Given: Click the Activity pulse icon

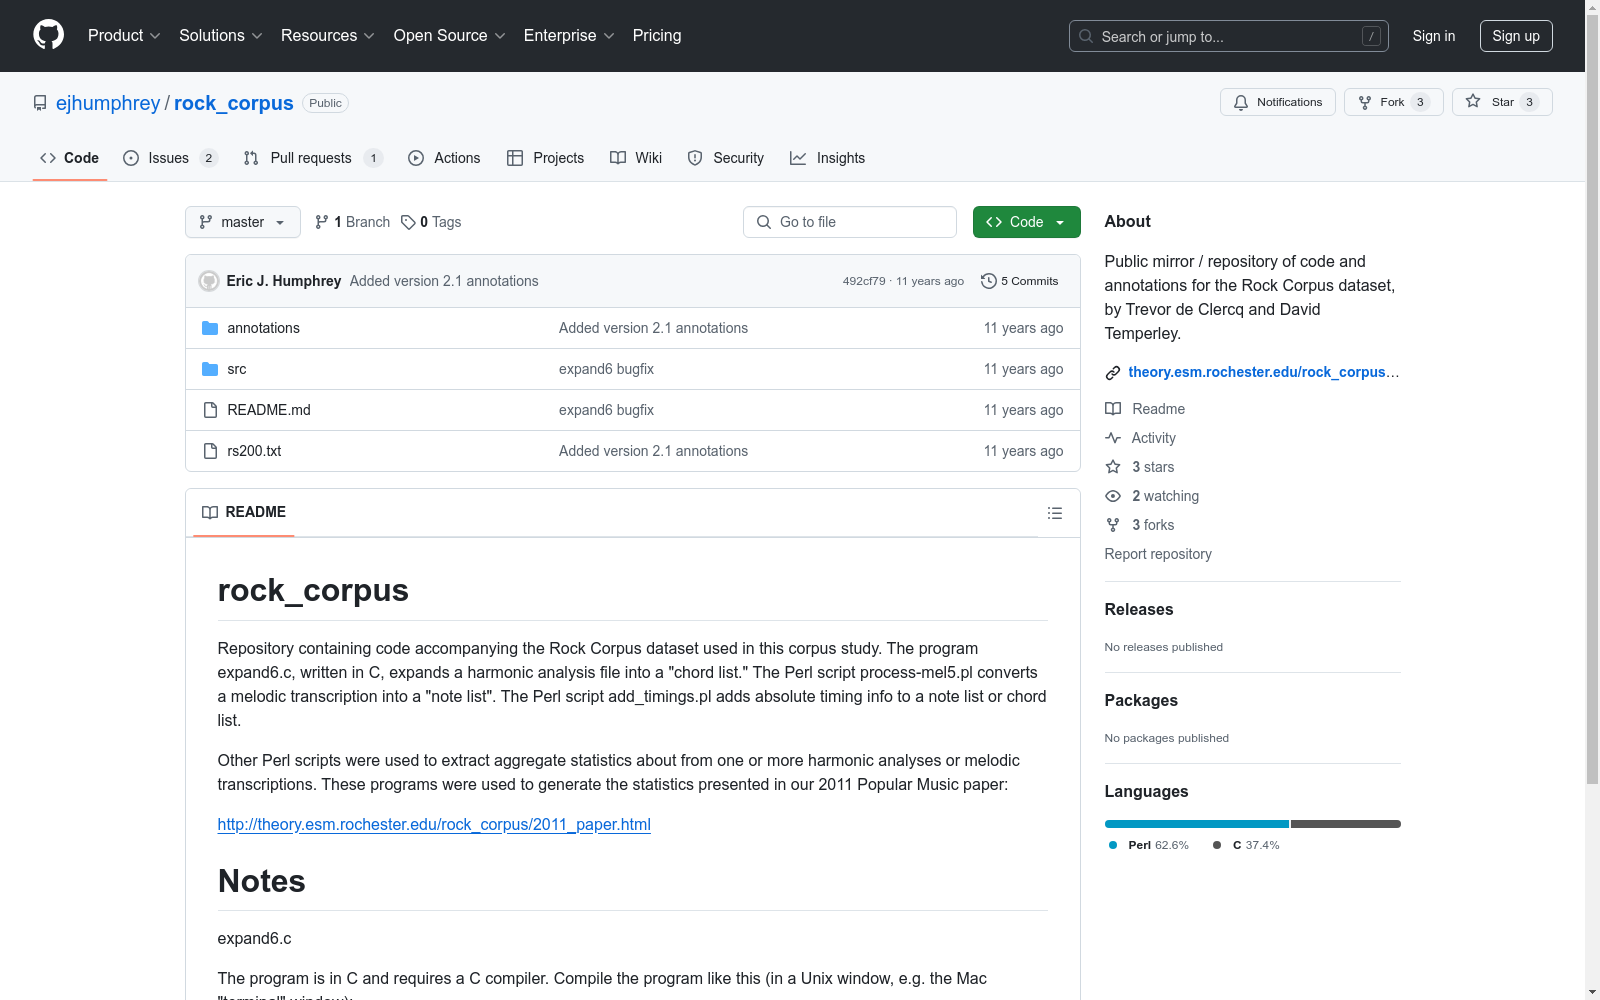Looking at the screenshot, I should (x=1113, y=438).
